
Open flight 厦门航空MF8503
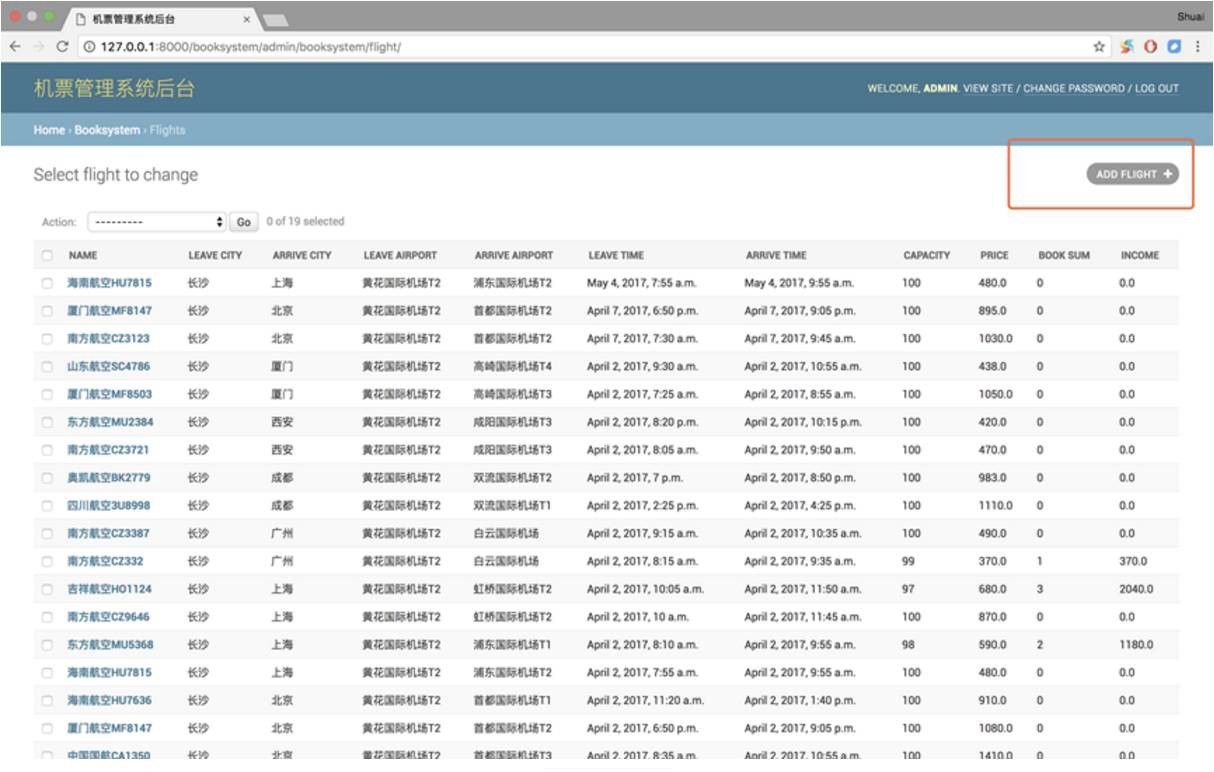click(109, 394)
